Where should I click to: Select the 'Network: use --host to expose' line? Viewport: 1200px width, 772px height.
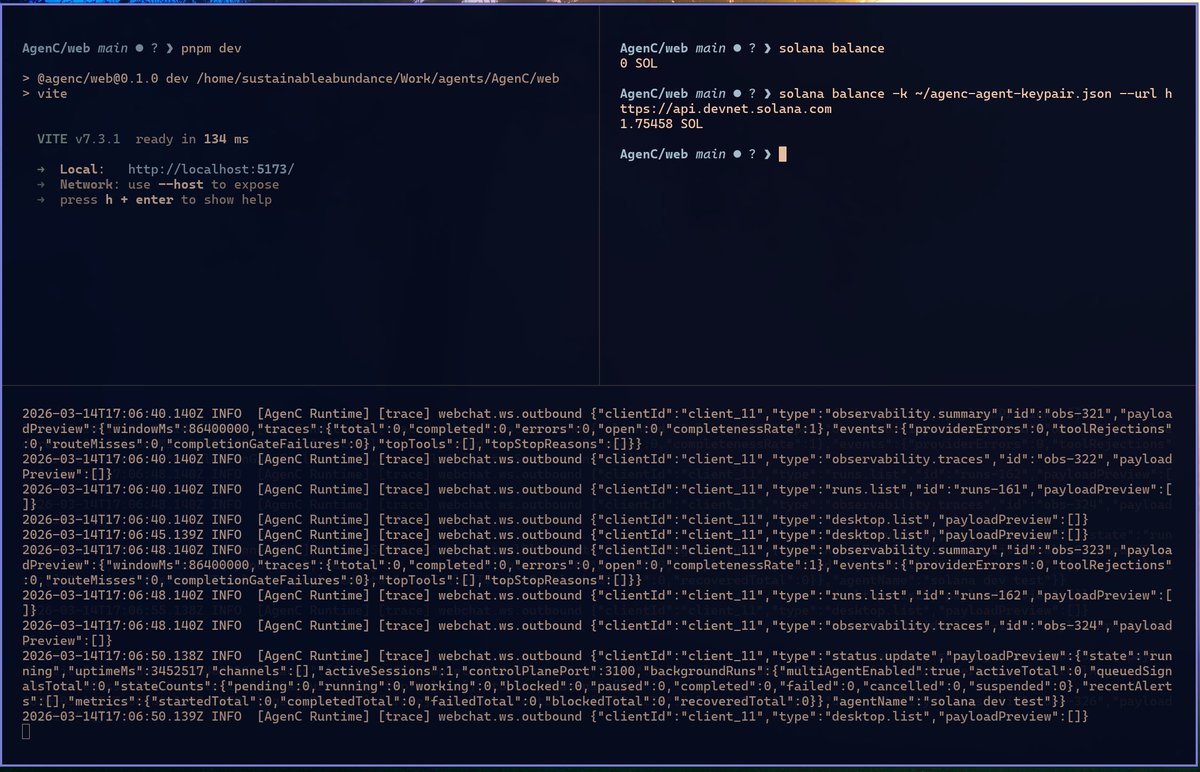(x=169, y=184)
